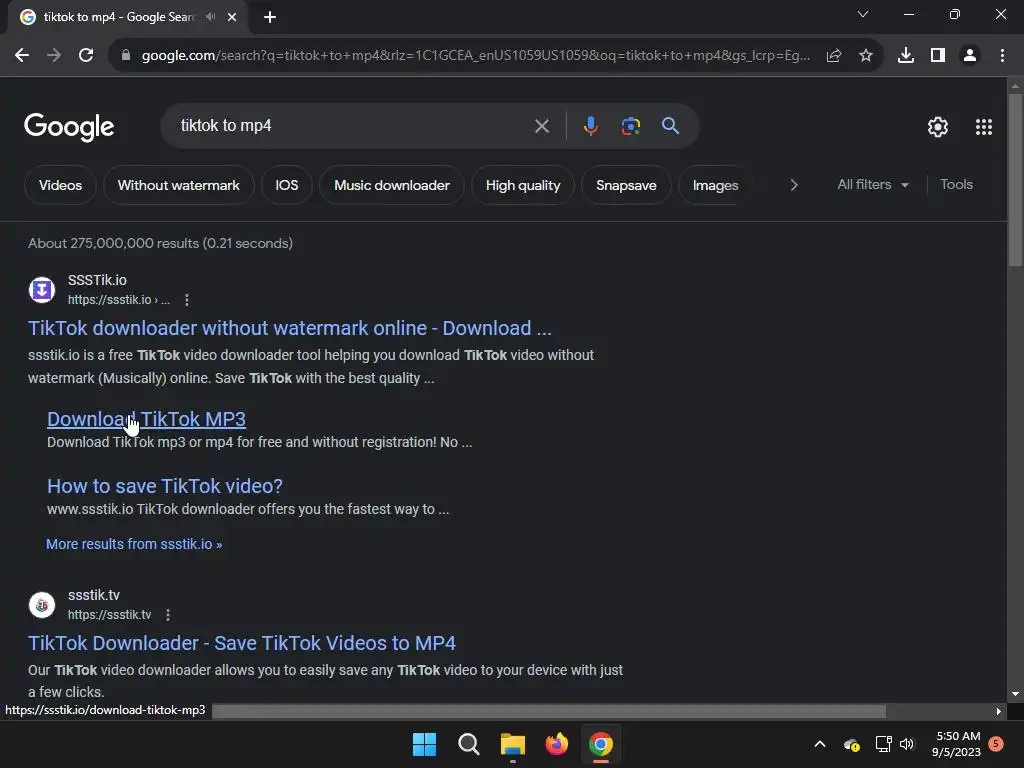Open the network display tray icon
Image resolution: width=1024 pixels, height=768 pixels.
click(884, 744)
